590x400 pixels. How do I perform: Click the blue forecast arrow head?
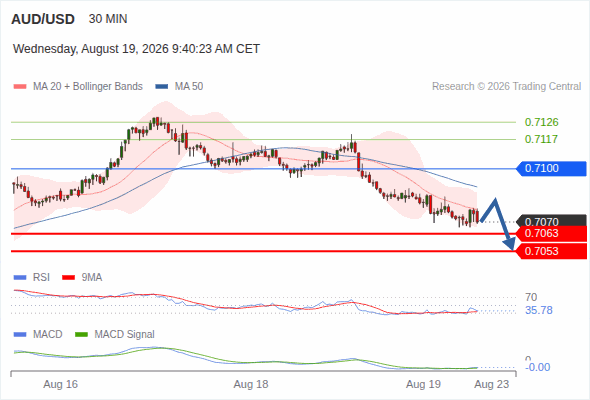(x=510, y=244)
